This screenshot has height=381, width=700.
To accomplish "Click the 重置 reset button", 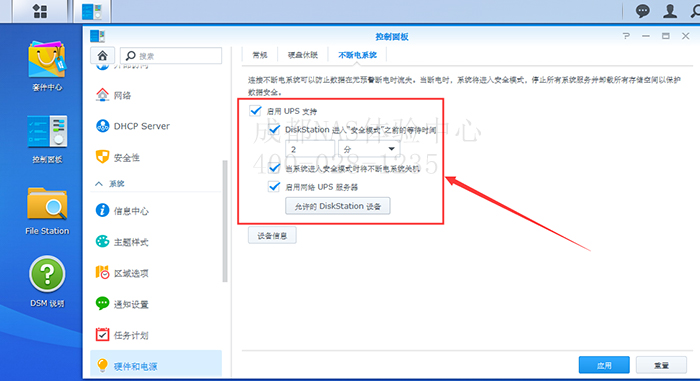I will click(x=661, y=365).
